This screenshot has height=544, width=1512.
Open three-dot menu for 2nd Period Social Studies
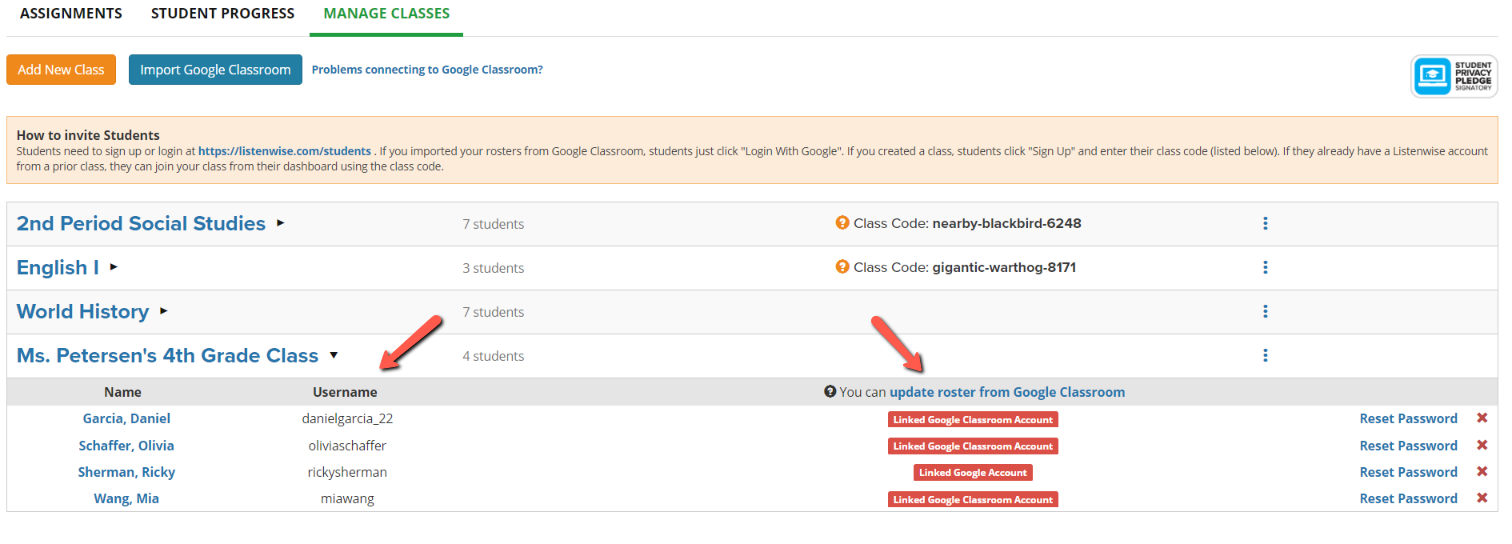pyautogui.click(x=1265, y=224)
